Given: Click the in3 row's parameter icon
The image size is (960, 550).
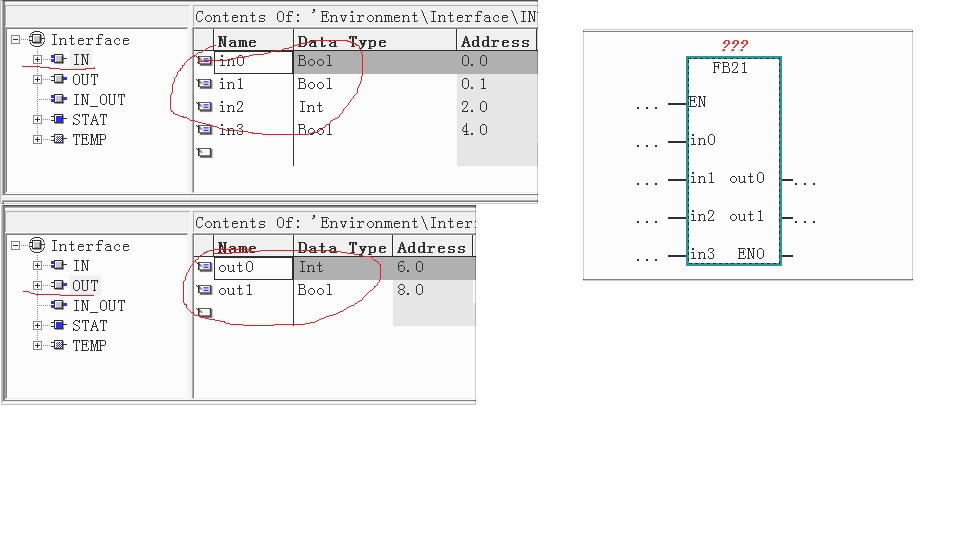Looking at the screenshot, I should coord(204,129).
